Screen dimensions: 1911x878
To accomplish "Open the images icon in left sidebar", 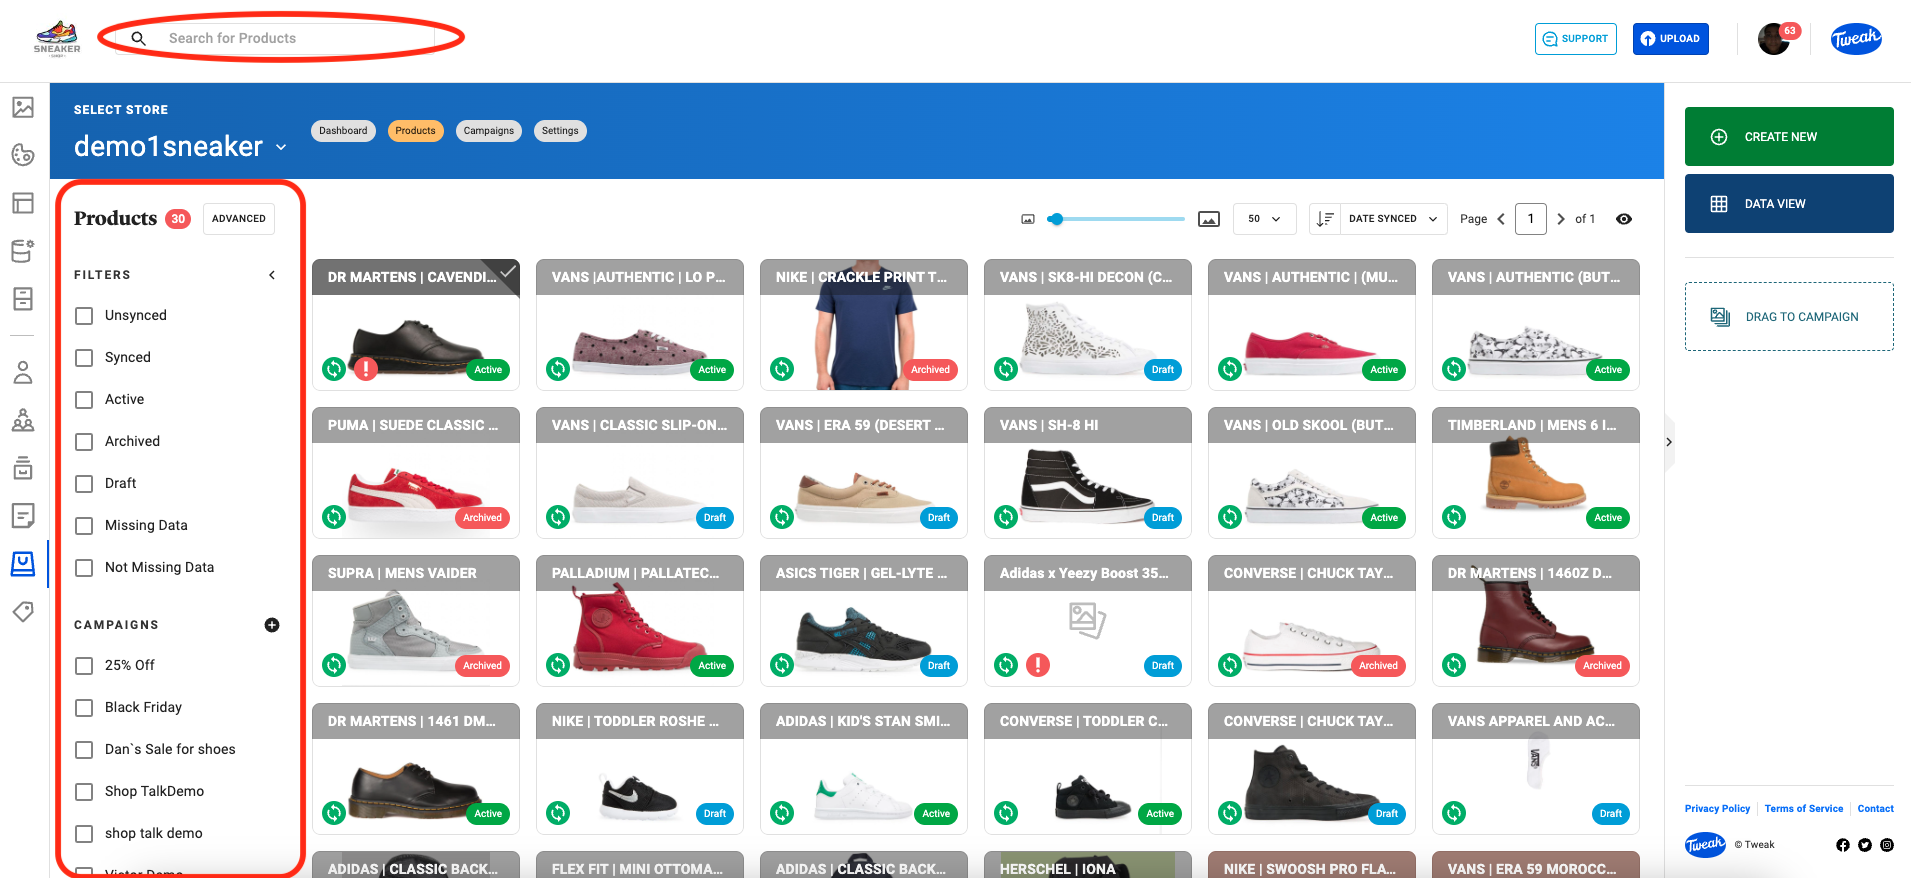I will pos(23,107).
